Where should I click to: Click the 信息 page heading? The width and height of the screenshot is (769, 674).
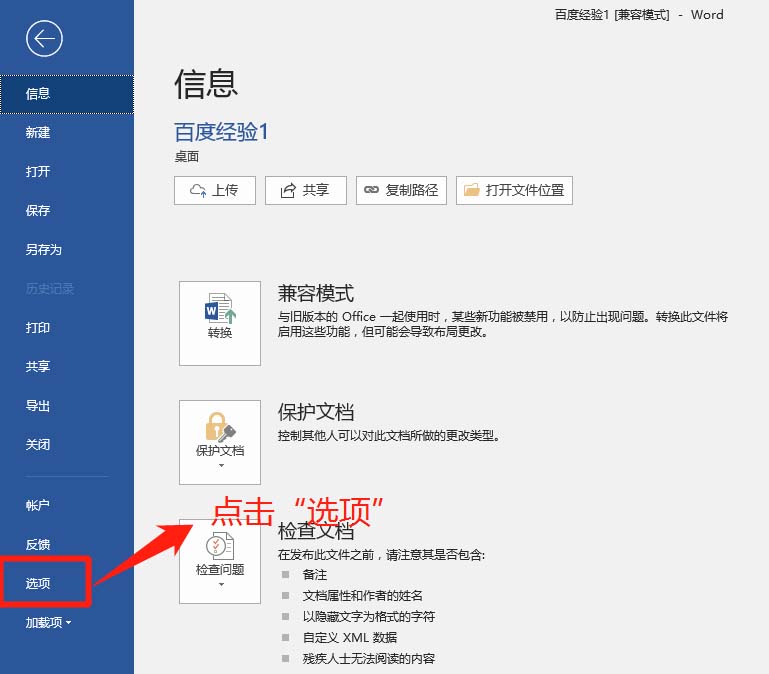point(206,83)
